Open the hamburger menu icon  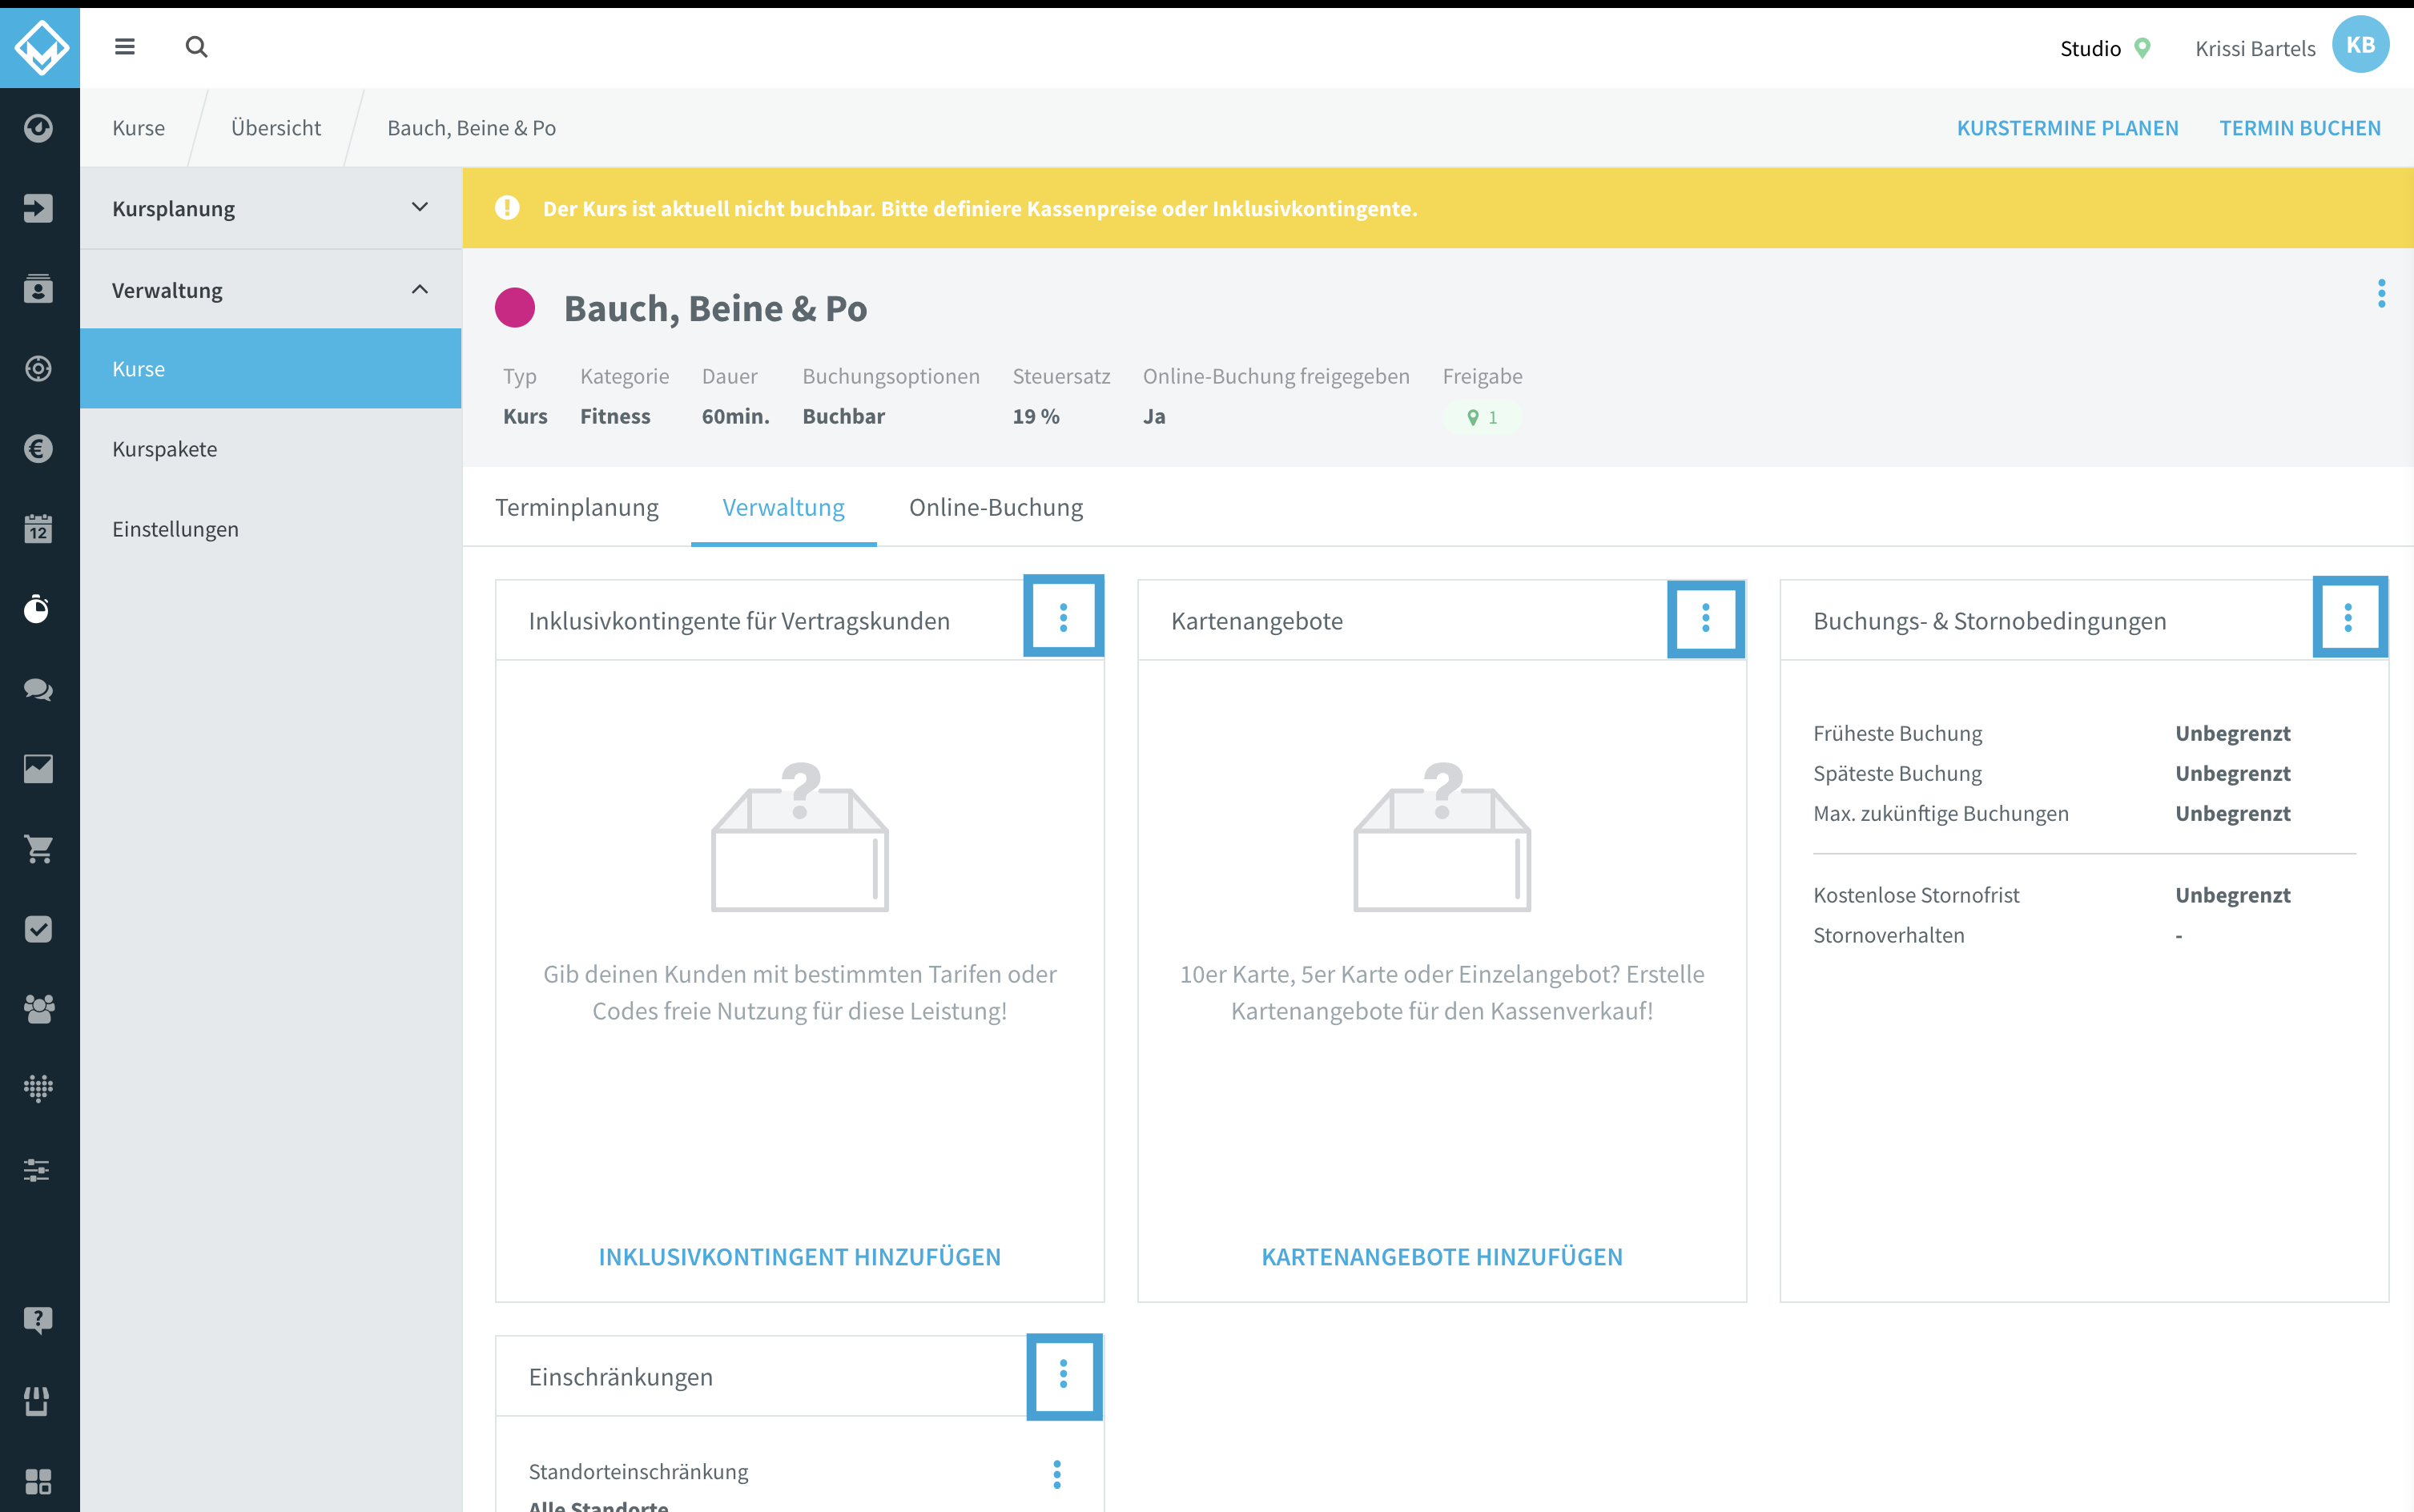point(125,47)
